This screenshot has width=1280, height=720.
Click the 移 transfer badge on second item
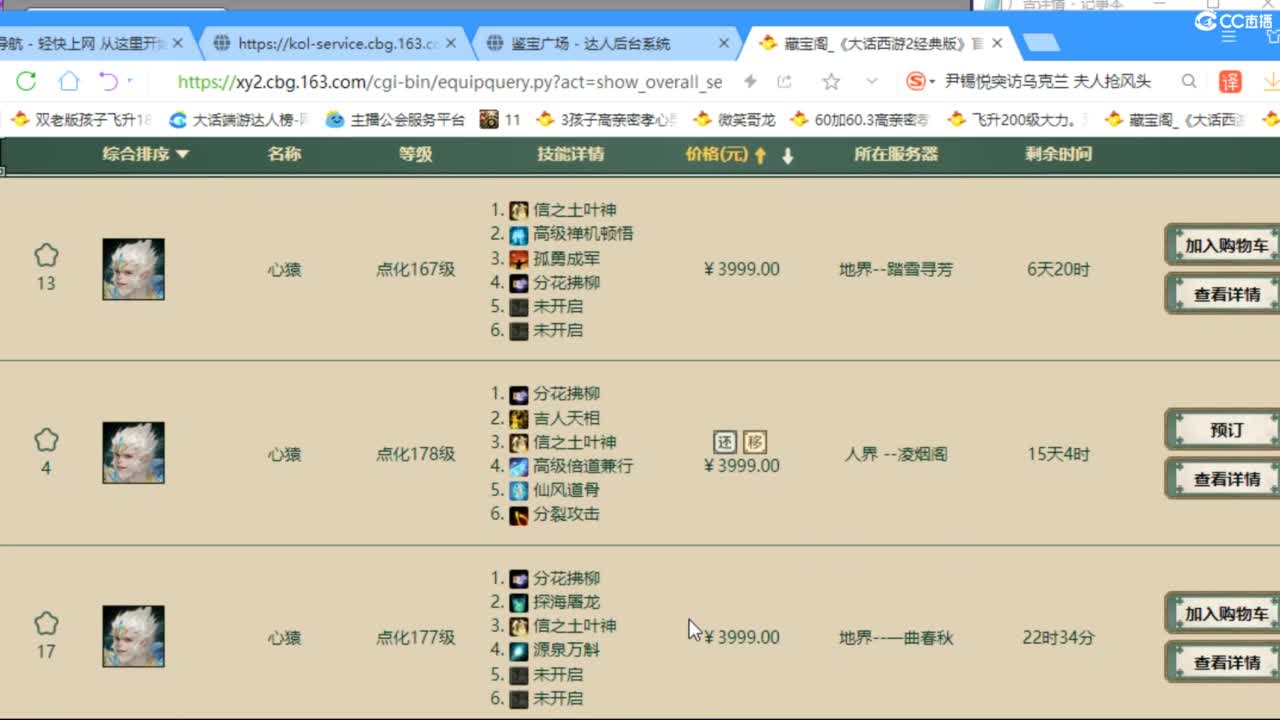pos(755,442)
